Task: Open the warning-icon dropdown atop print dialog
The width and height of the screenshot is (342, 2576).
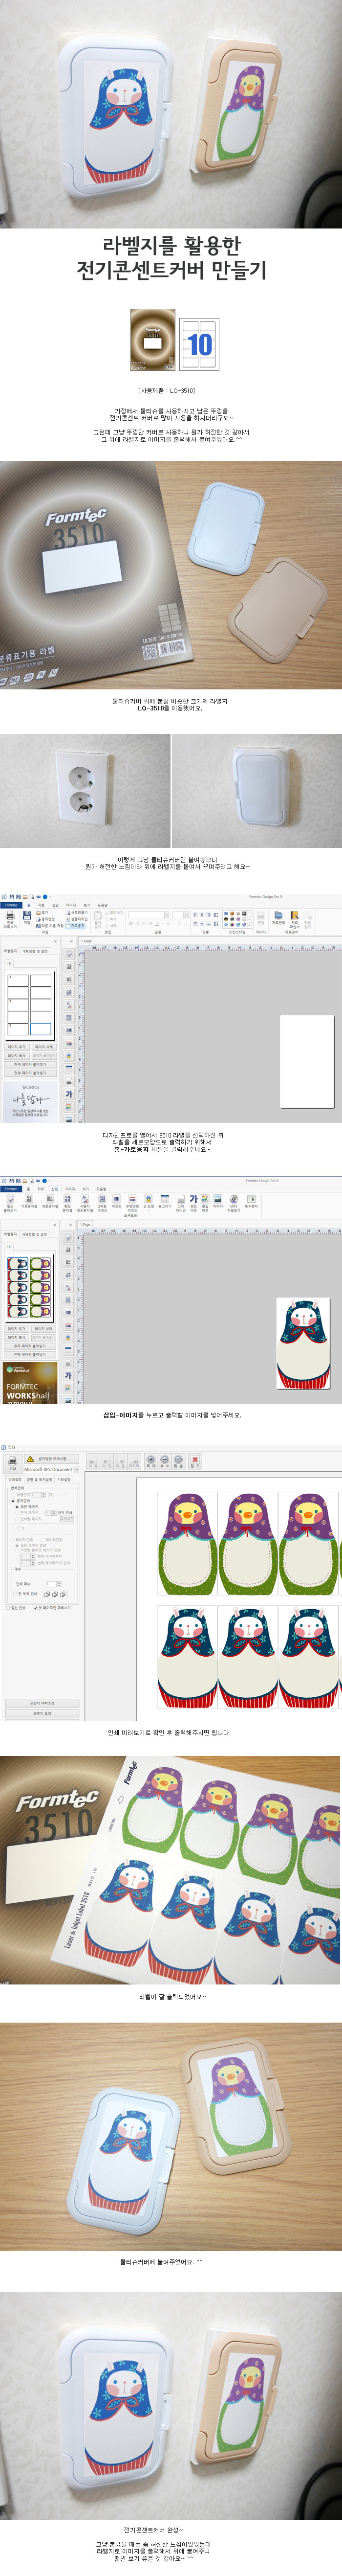Action: pyautogui.click(x=51, y=1459)
